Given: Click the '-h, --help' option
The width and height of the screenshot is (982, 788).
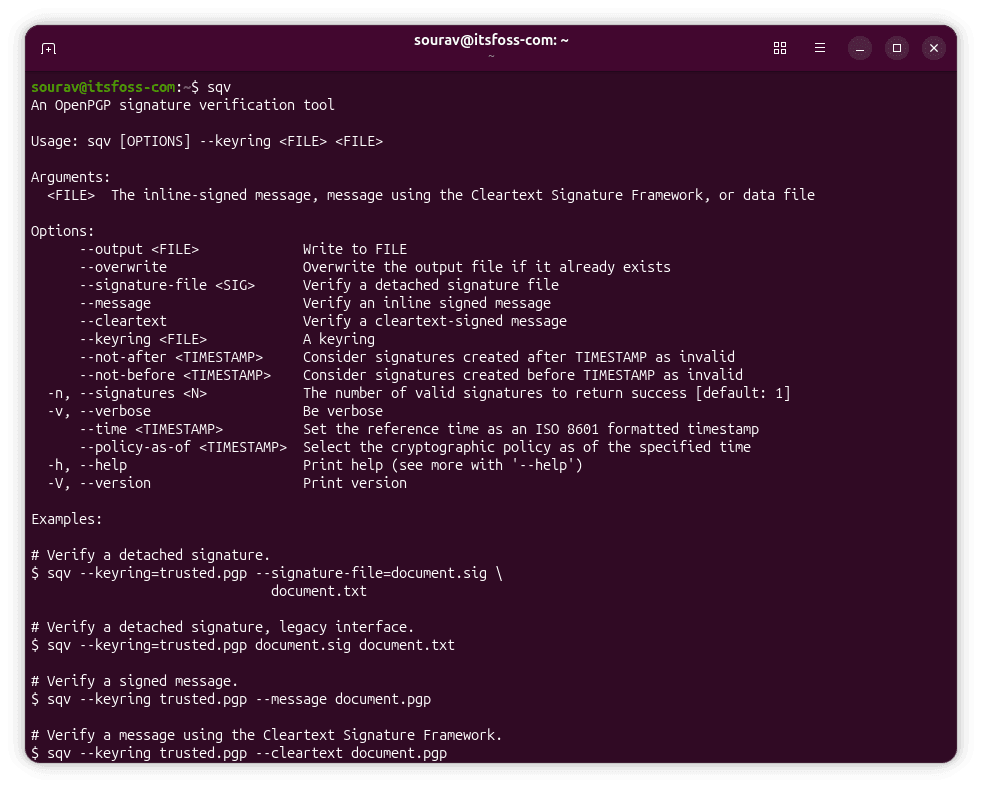Looking at the screenshot, I should 87,465.
